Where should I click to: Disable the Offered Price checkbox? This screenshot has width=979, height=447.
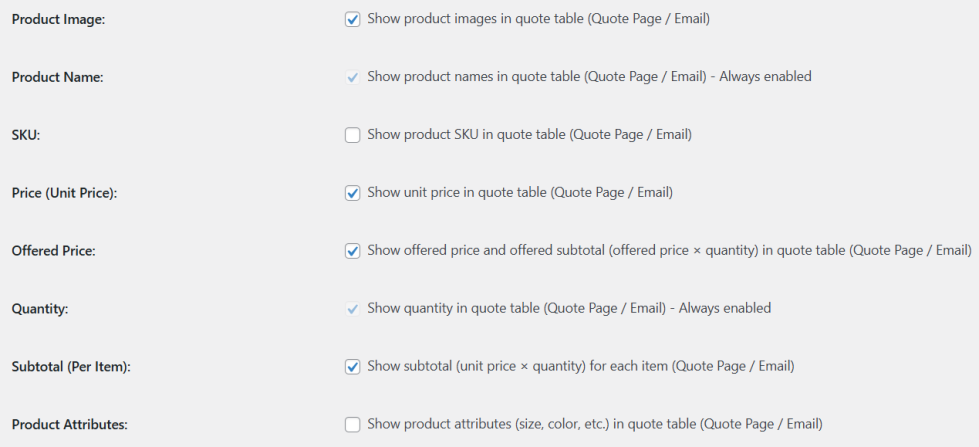352,251
